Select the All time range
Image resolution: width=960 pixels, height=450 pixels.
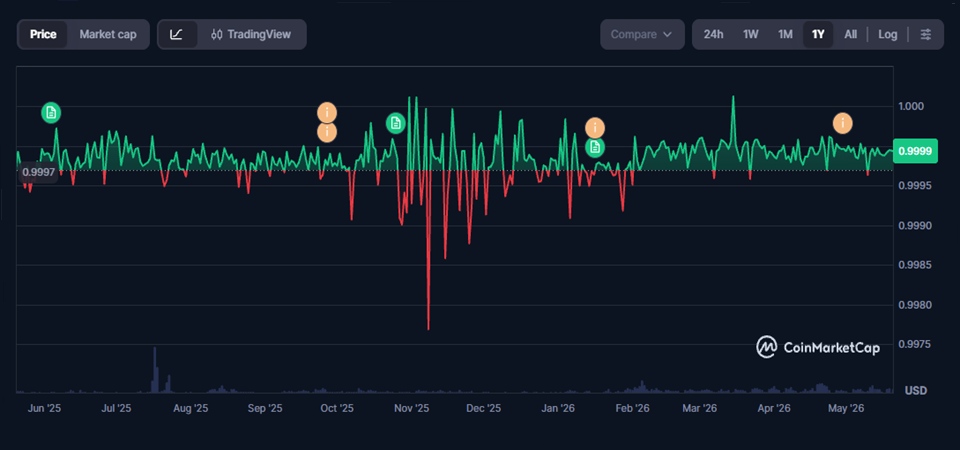click(850, 34)
